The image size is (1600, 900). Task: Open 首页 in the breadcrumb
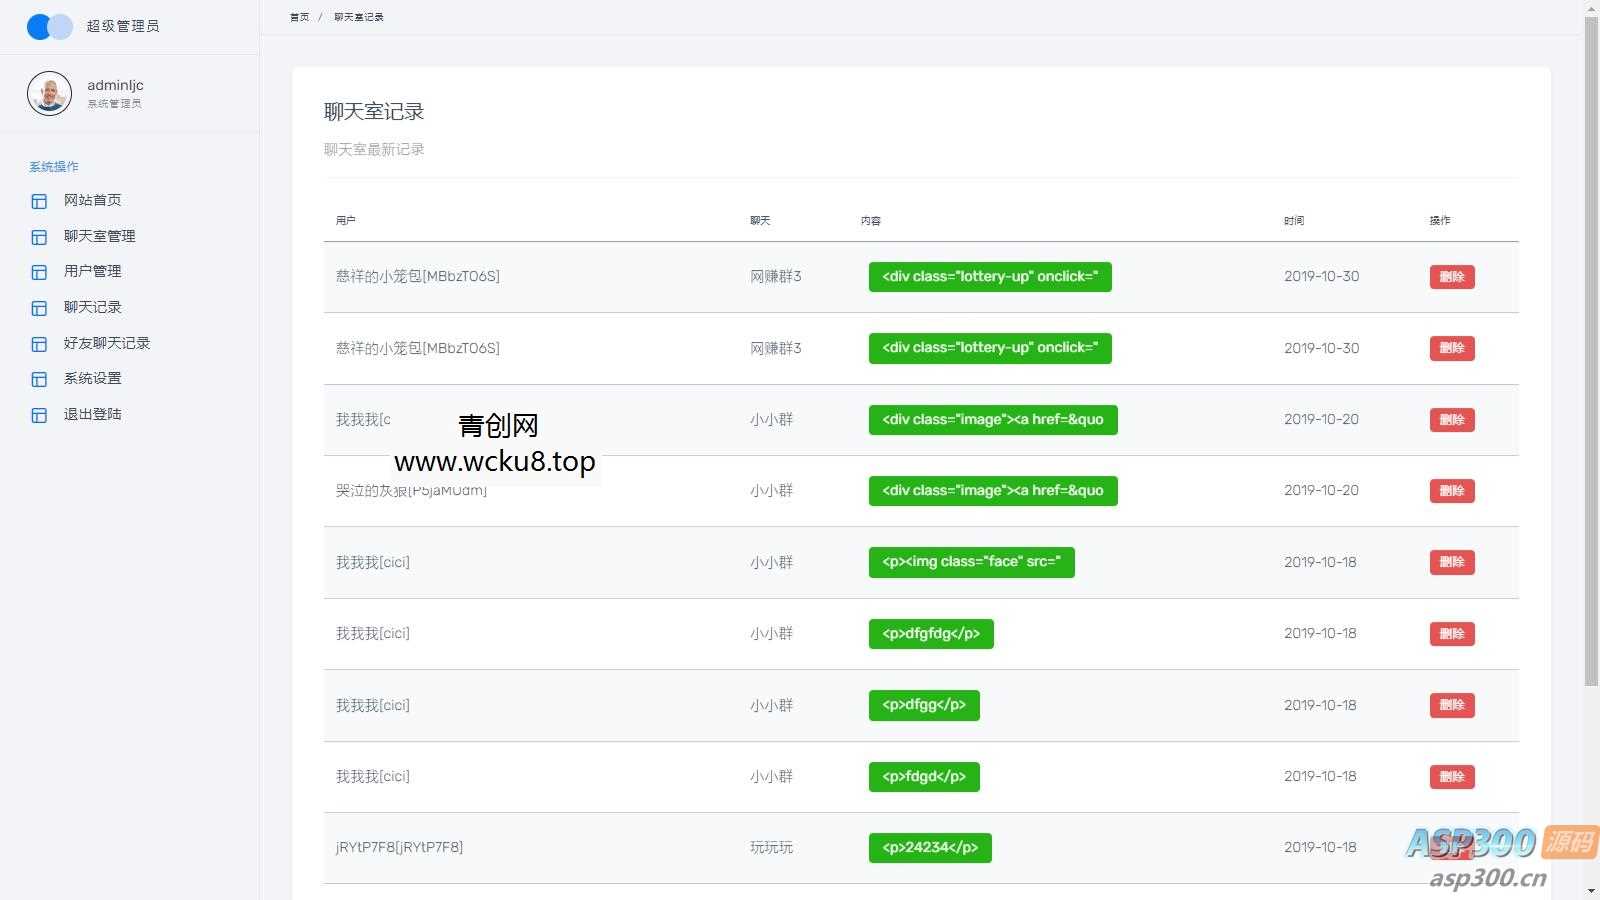(x=299, y=17)
